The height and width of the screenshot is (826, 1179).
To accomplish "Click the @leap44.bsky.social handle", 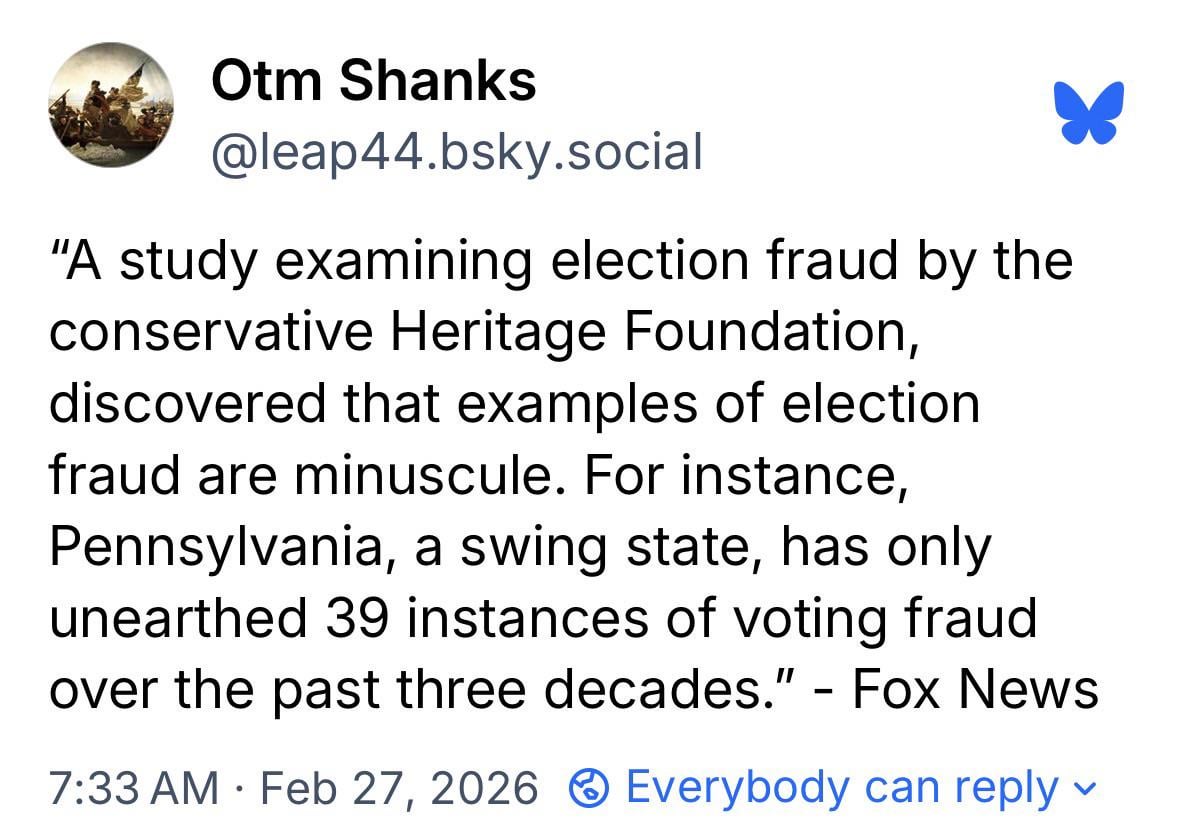I will pyautogui.click(x=456, y=152).
